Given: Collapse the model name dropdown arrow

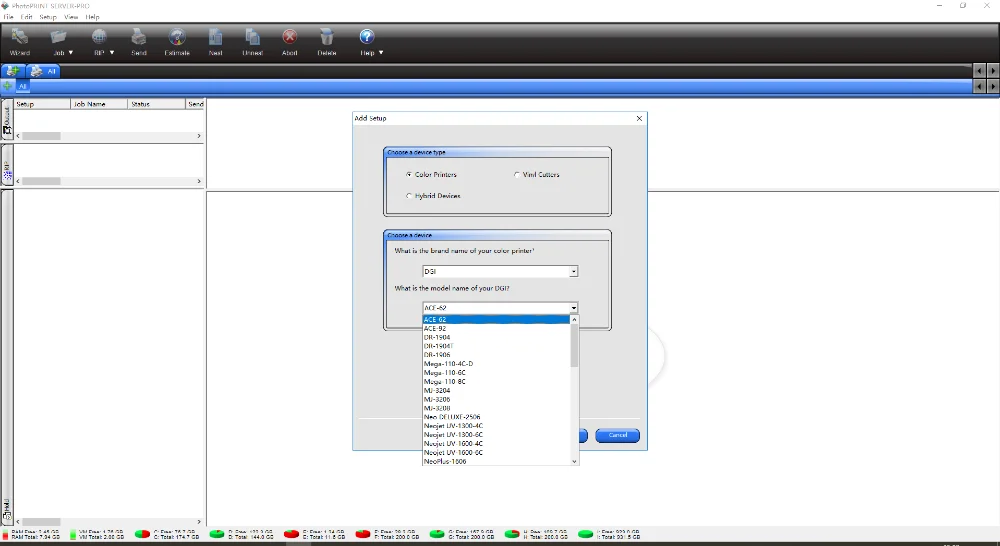Looking at the screenshot, I should pos(573,308).
